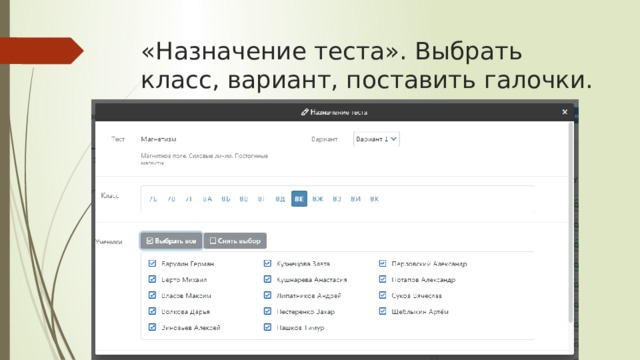Select class 8З

[337, 199]
